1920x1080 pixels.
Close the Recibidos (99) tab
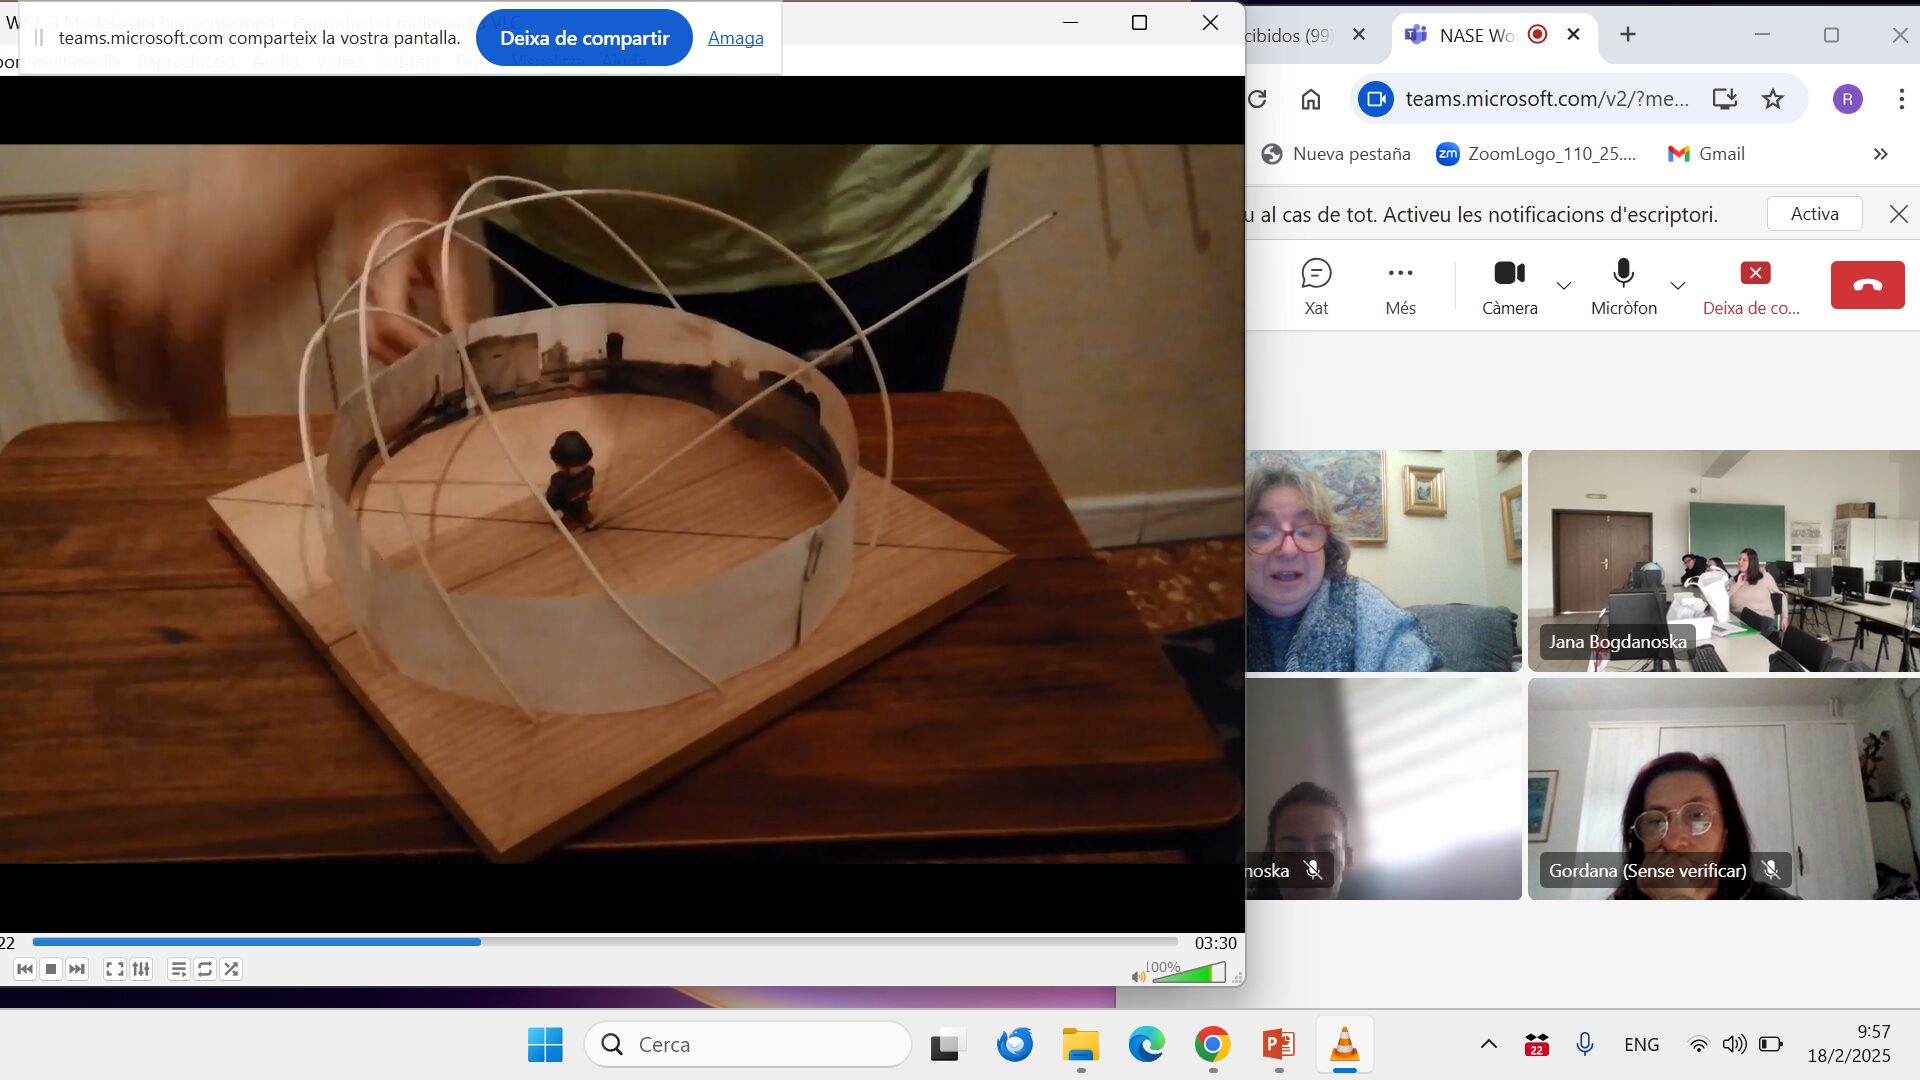(1359, 35)
